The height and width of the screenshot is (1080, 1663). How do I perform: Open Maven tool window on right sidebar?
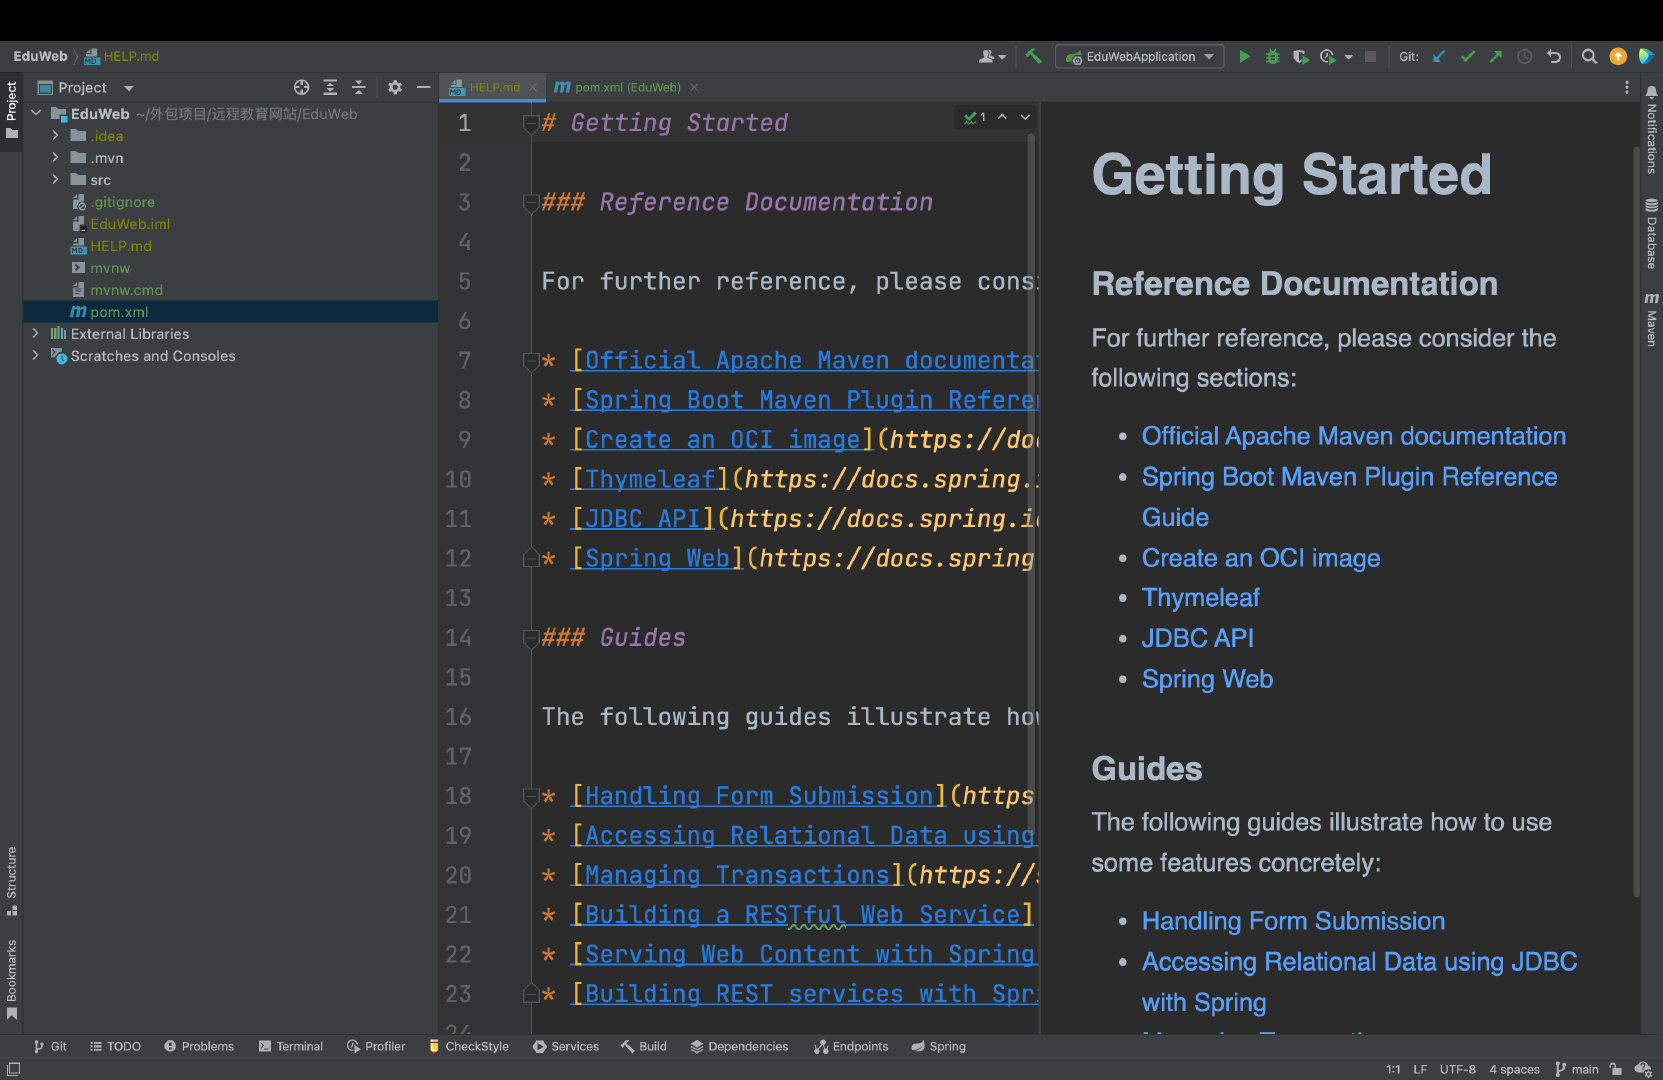[x=1651, y=320]
